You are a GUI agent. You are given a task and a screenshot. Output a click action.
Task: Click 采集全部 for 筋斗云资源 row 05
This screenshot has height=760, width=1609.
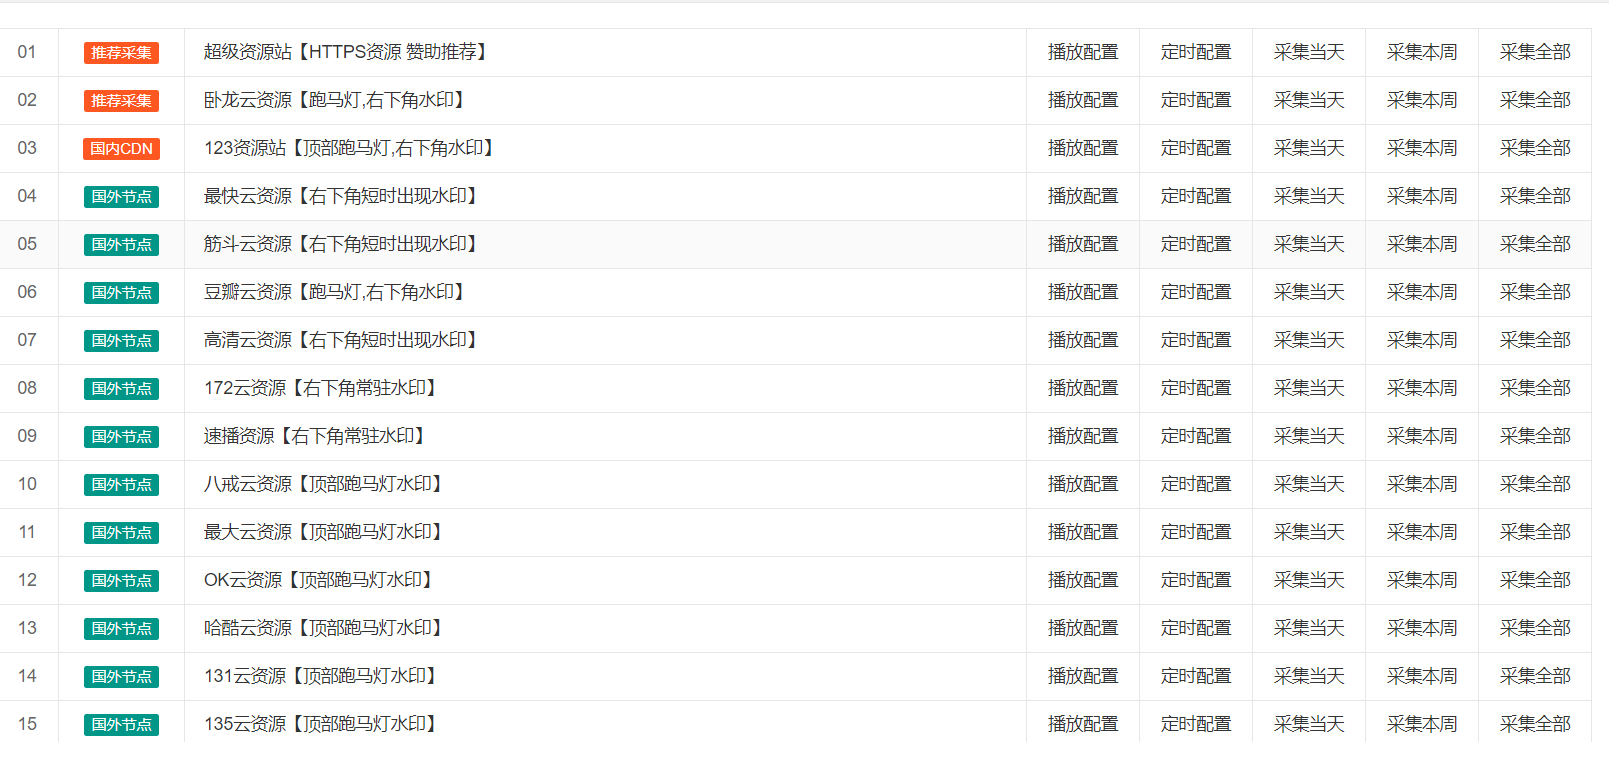pyautogui.click(x=1535, y=244)
